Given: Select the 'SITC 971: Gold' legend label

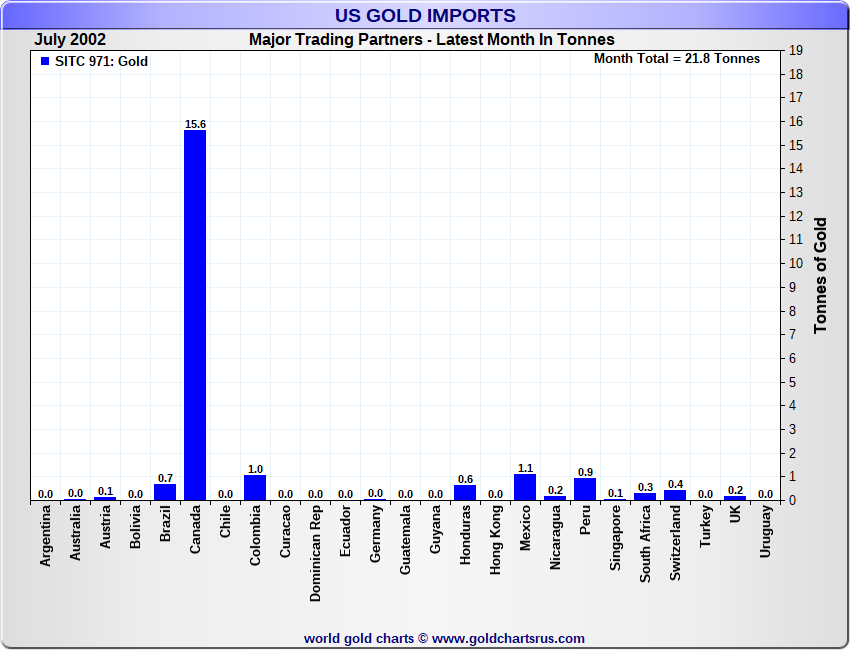Looking at the screenshot, I should tap(101, 61).
